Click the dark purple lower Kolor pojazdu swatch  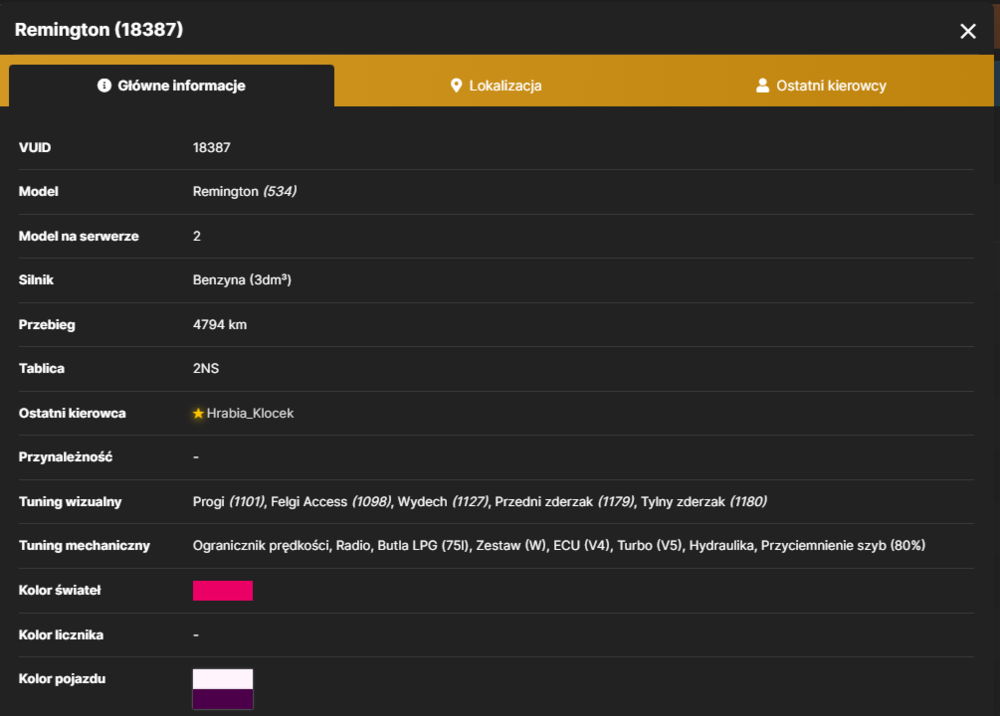(223, 699)
